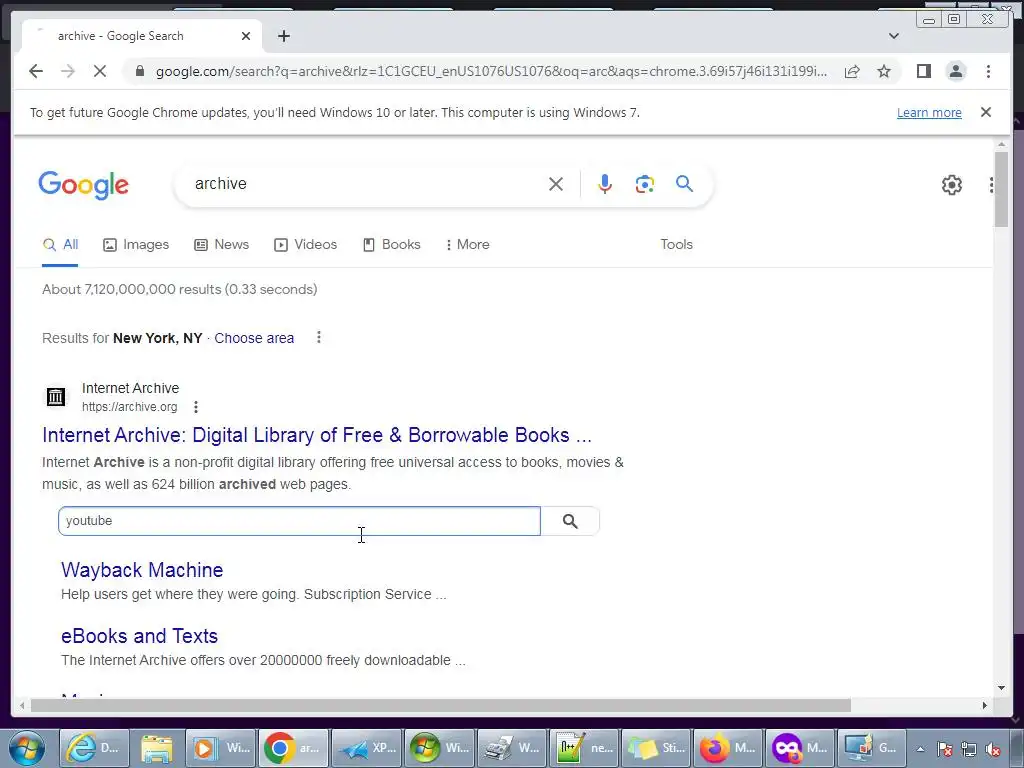
Task: Focus the Google search box
Action: click(x=366, y=184)
